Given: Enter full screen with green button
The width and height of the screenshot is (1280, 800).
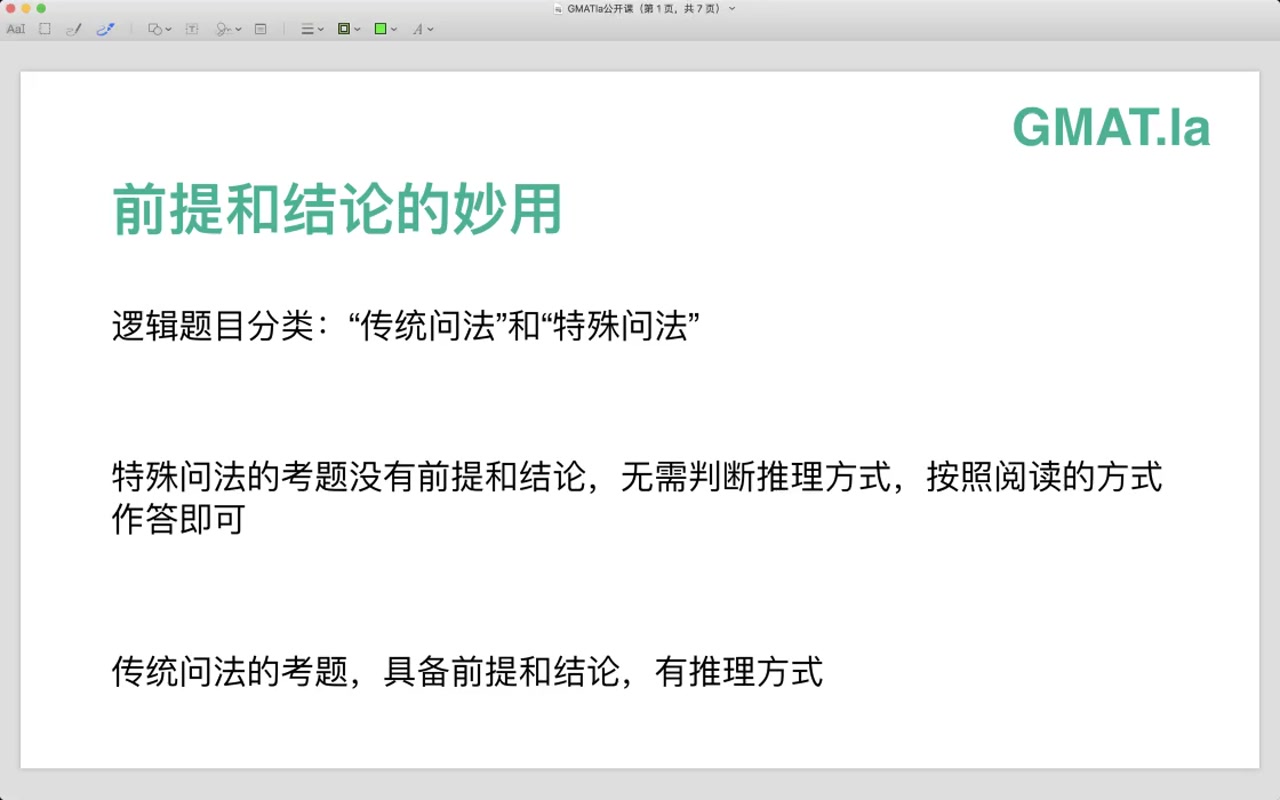Looking at the screenshot, I should [41, 8].
